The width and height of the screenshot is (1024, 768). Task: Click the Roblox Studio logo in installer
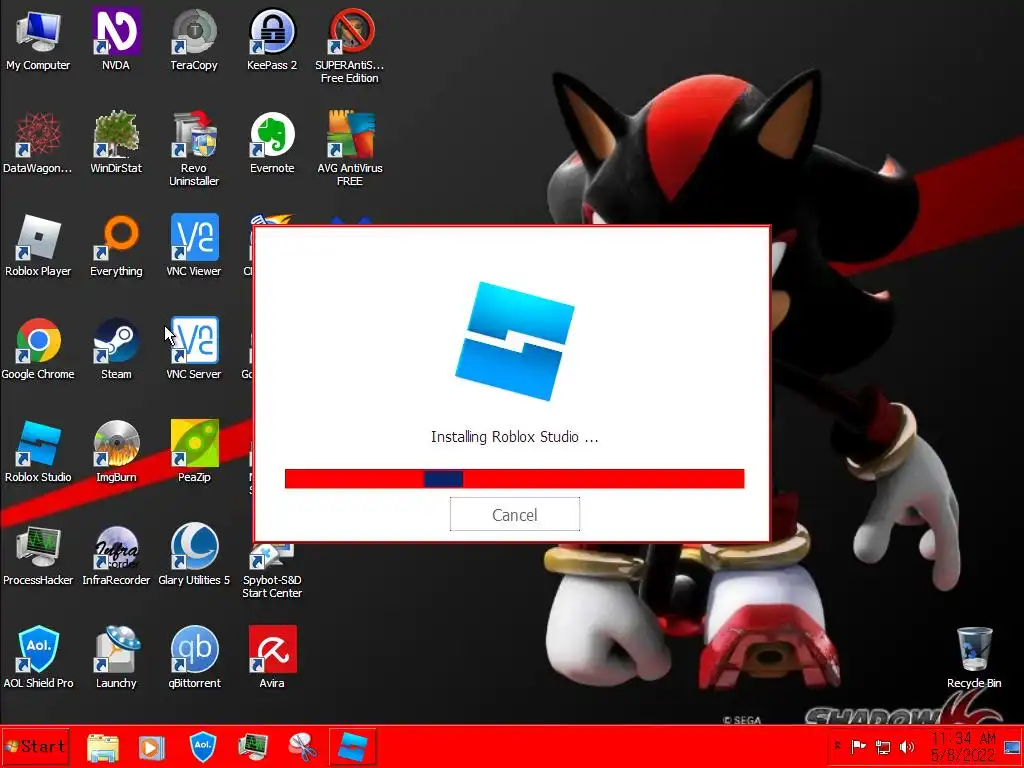point(515,341)
